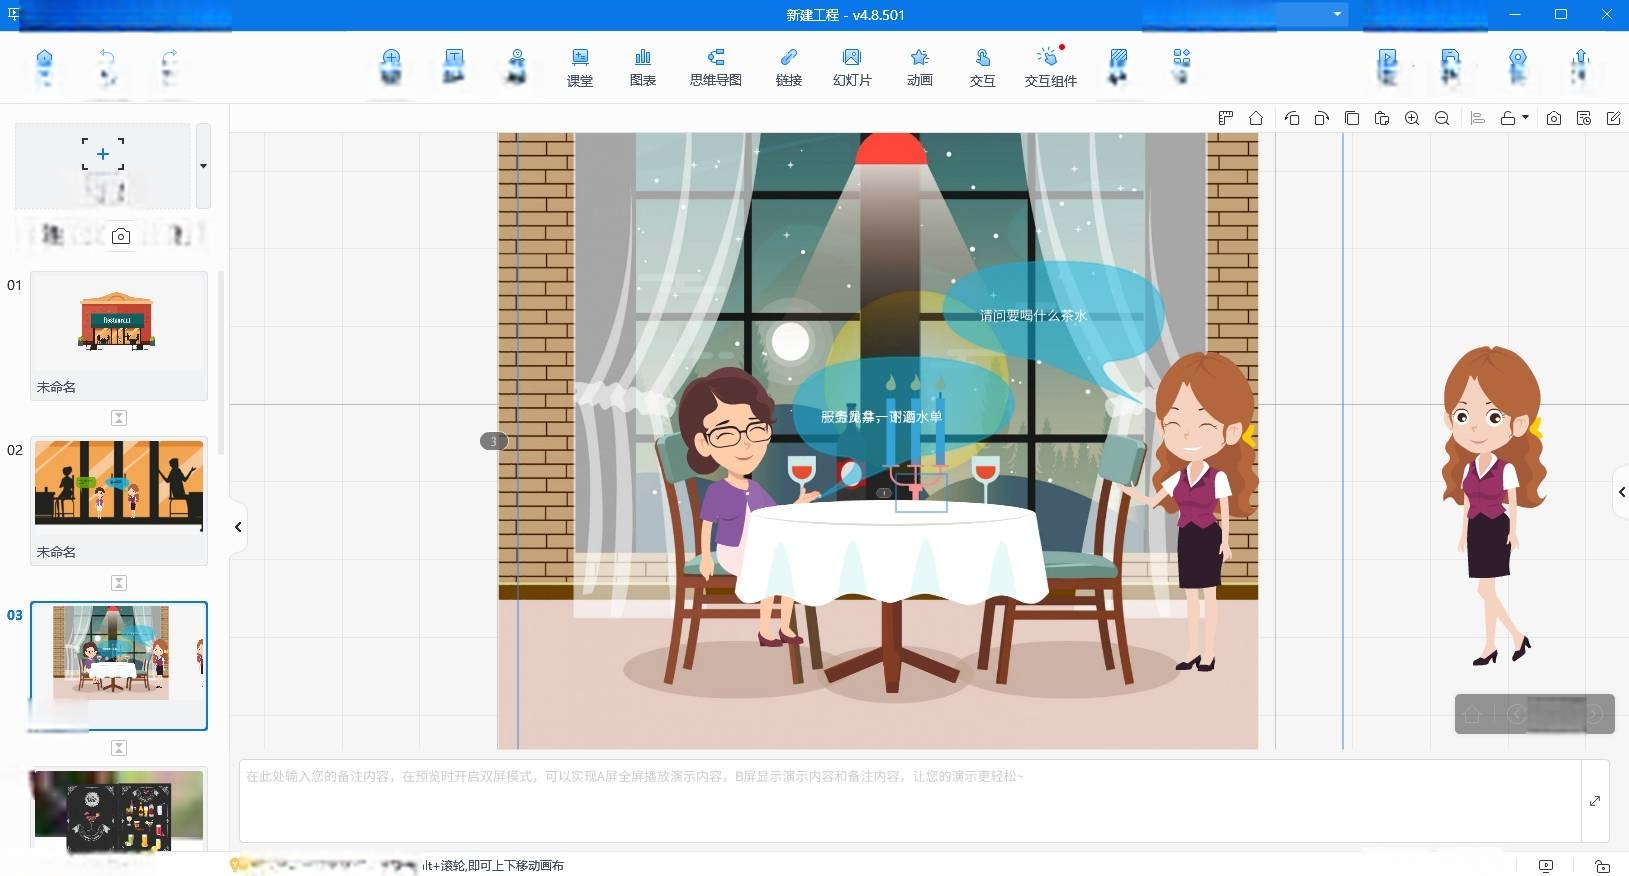Select the waitress outside the canvas
The image size is (1629, 876).
[1493, 505]
